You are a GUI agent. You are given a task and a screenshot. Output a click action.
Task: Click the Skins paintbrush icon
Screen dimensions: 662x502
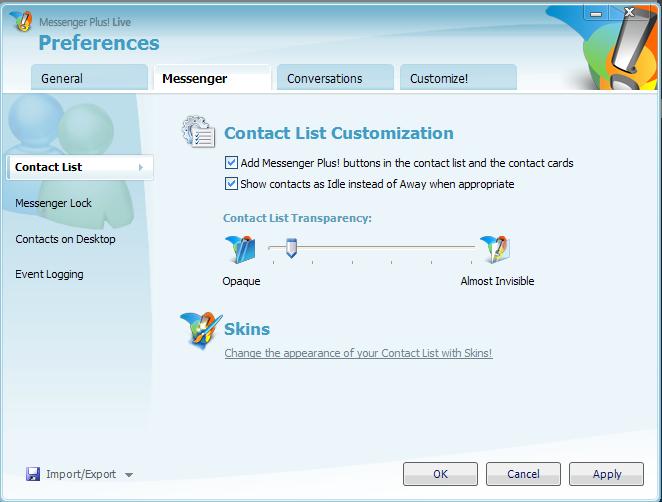(x=199, y=330)
